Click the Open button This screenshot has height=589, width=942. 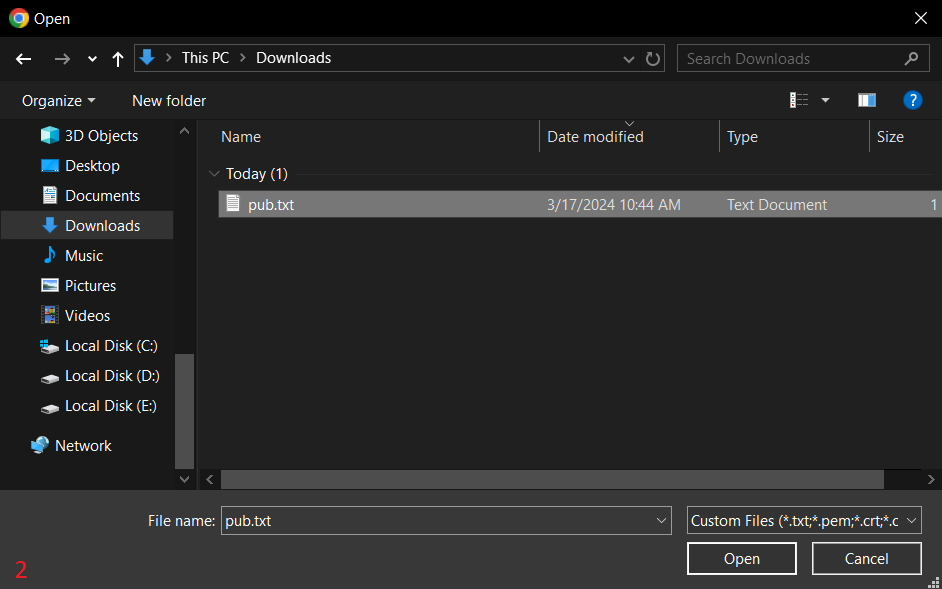click(742, 558)
